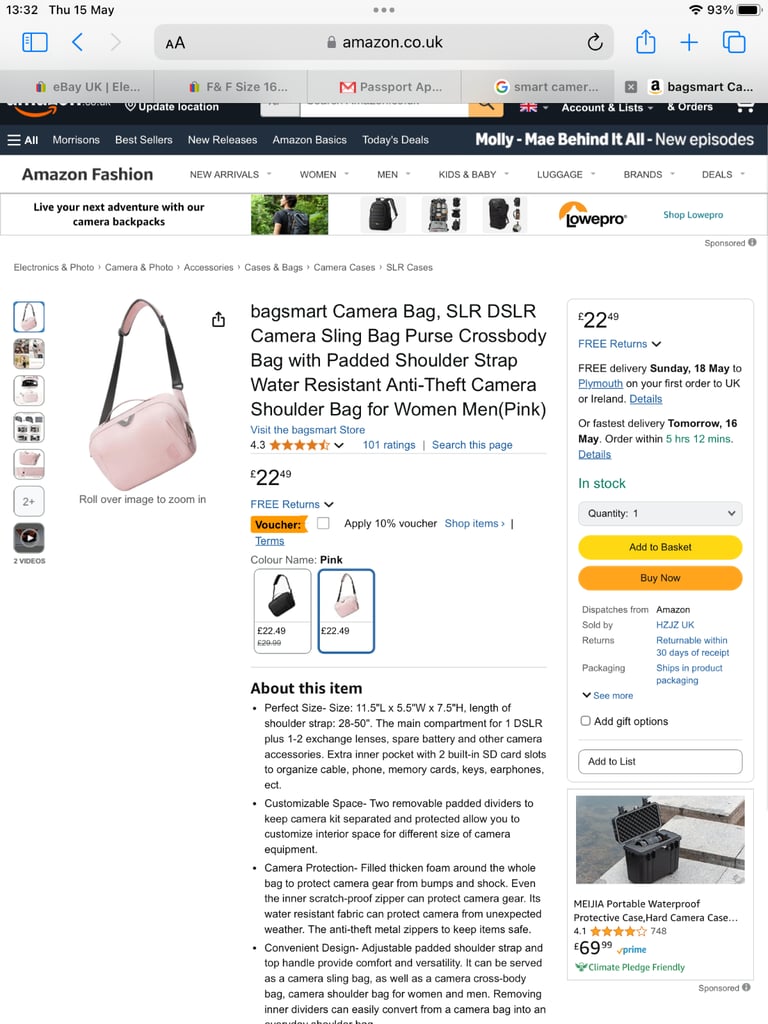Reload the amazon.co.uk page
Screen dimensions: 768x1024
coord(594,42)
